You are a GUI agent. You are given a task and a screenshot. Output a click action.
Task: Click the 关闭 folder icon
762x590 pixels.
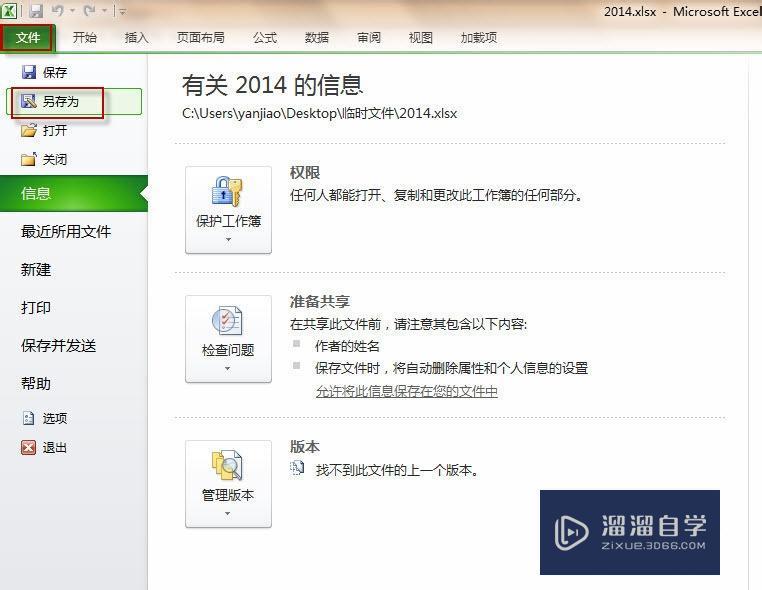click(x=29, y=159)
